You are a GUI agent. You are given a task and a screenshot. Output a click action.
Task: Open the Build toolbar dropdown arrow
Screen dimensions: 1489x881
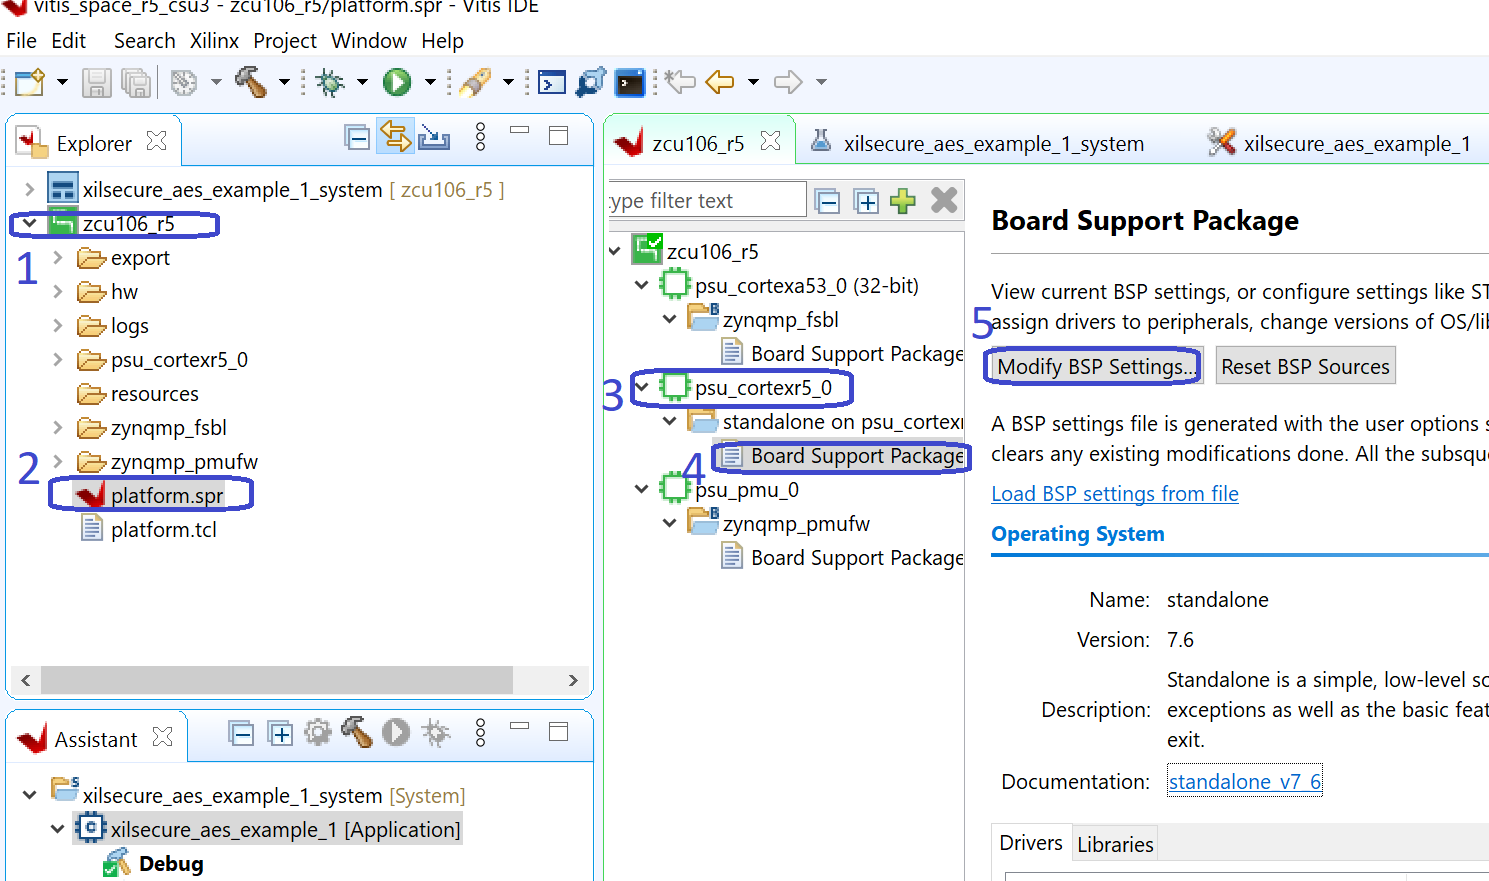pyautogui.click(x=284, y=82)
